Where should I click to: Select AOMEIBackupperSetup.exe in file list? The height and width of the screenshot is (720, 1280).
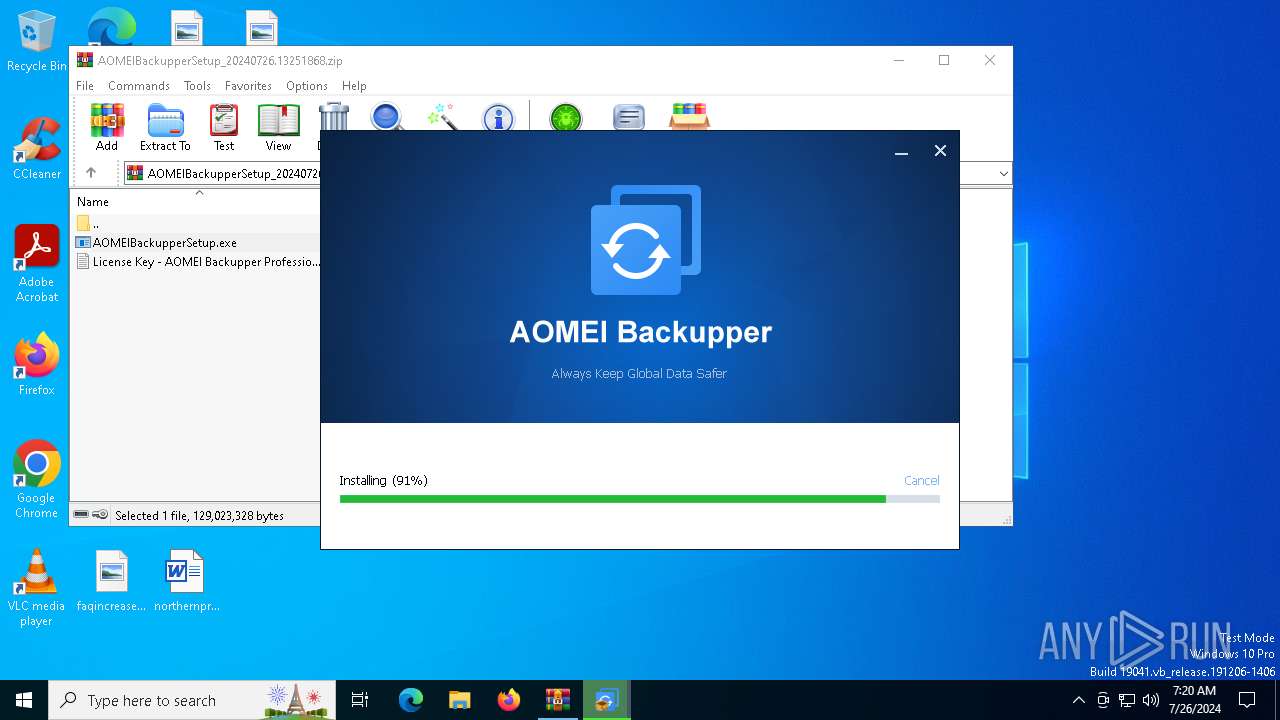[x=165, y=243]
